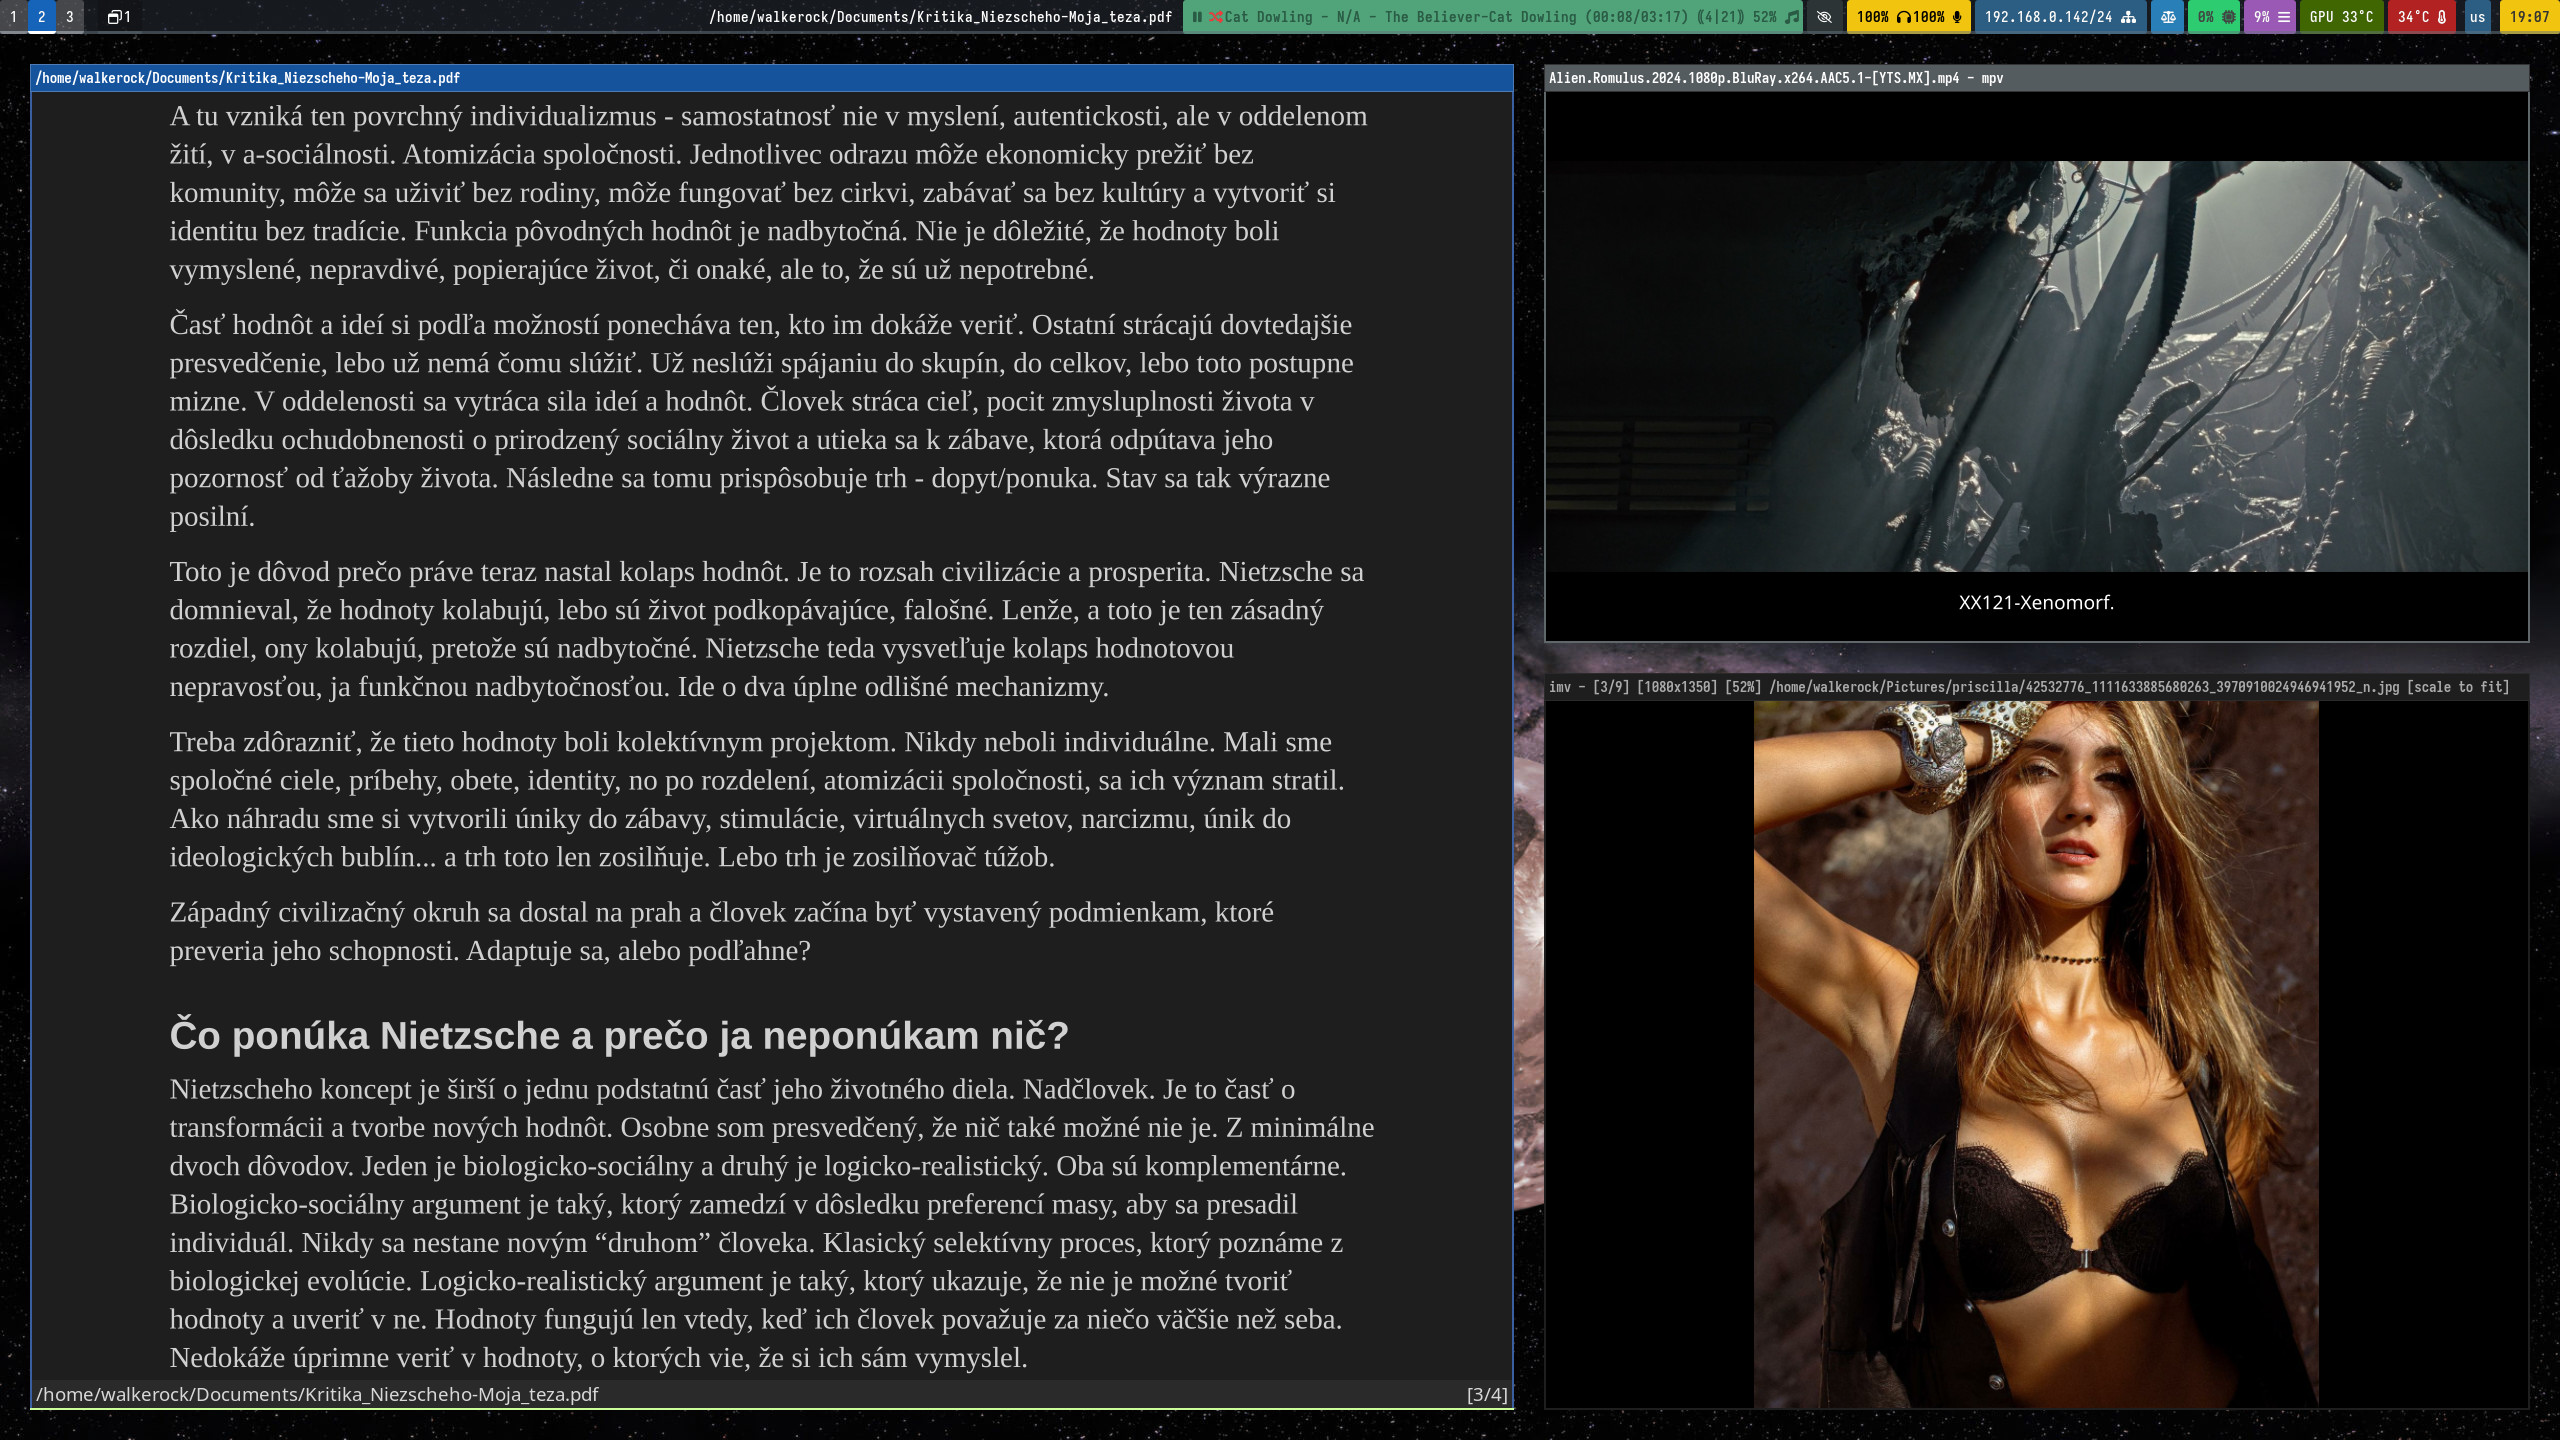2560x1440 pixels.
Task: Click the thermometer temperature icon
Action: coord(2441,17)
